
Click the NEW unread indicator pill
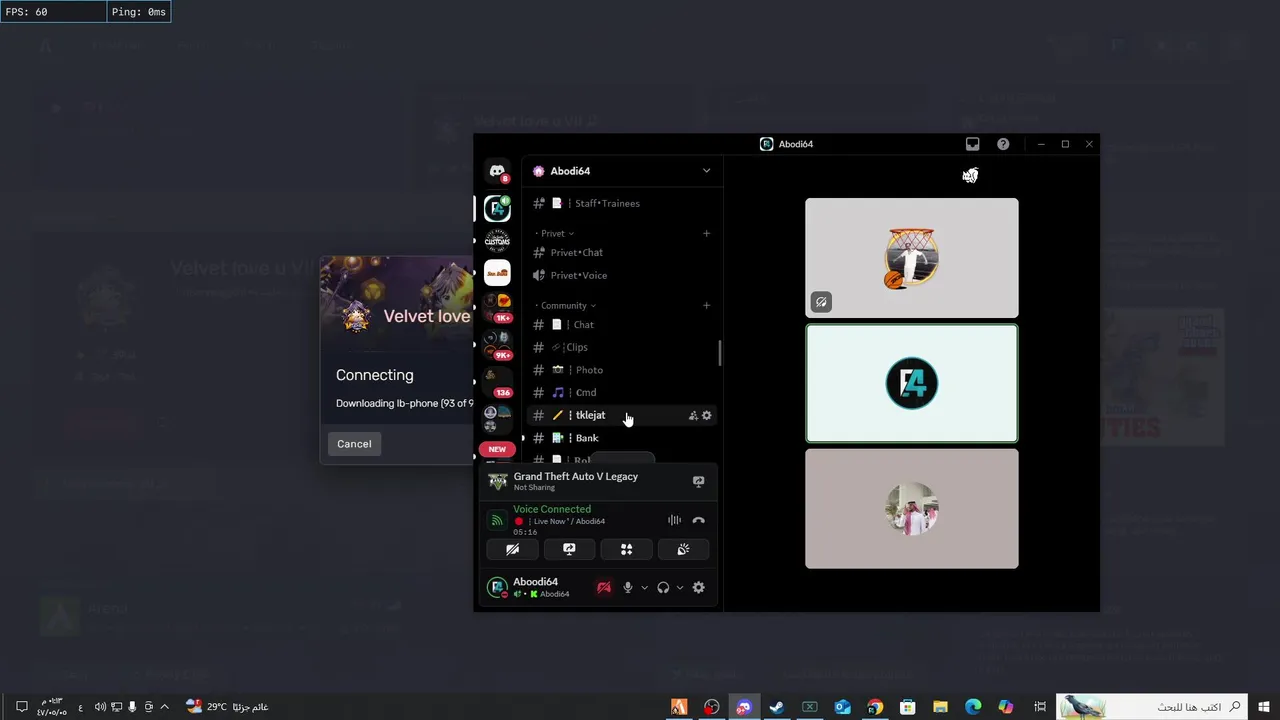(497, 449)
